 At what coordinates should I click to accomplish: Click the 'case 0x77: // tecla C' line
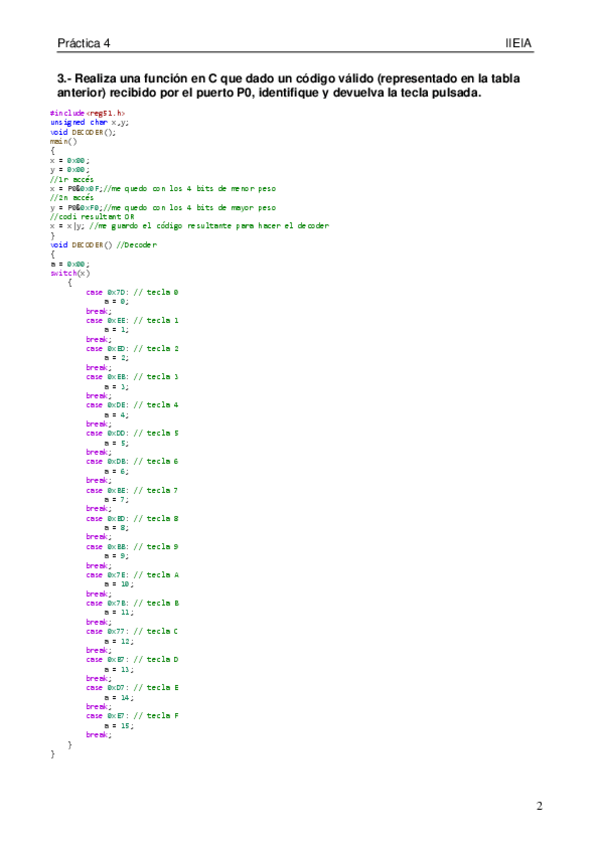point(132,631)
